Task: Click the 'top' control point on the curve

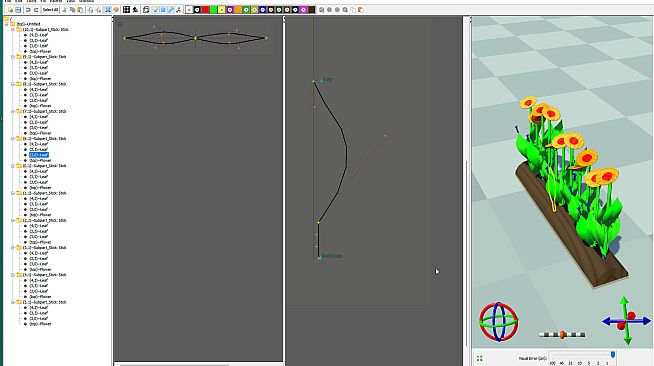Action: [314, 82]
